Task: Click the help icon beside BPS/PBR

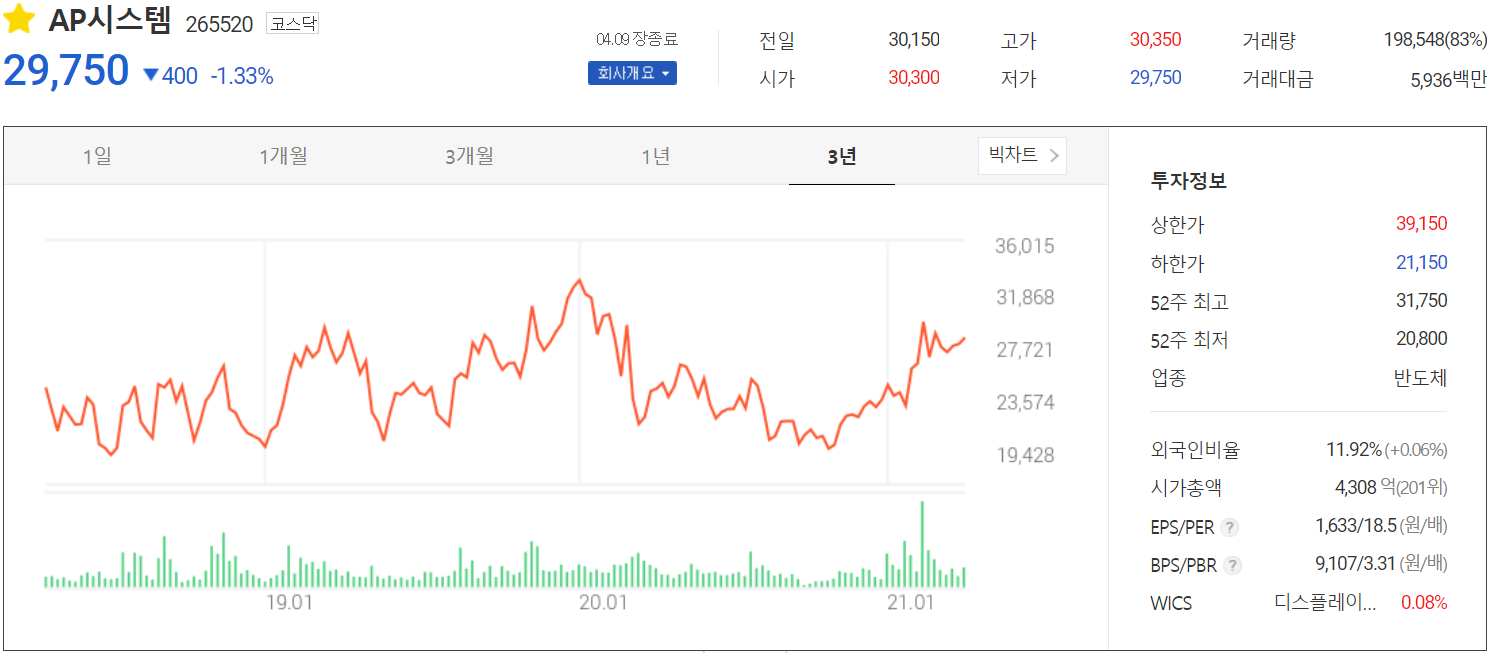Action: point(1233,566)
